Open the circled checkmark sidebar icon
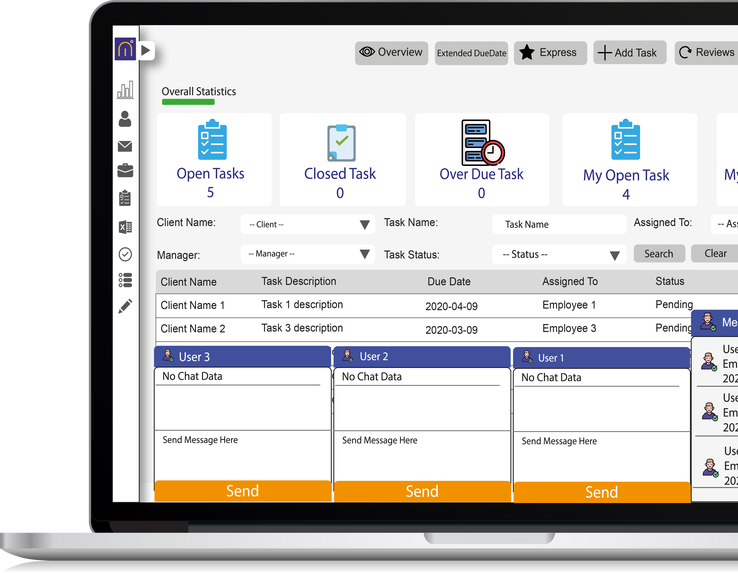The width and height of the screenshot is (738, 573). (125, 254)
